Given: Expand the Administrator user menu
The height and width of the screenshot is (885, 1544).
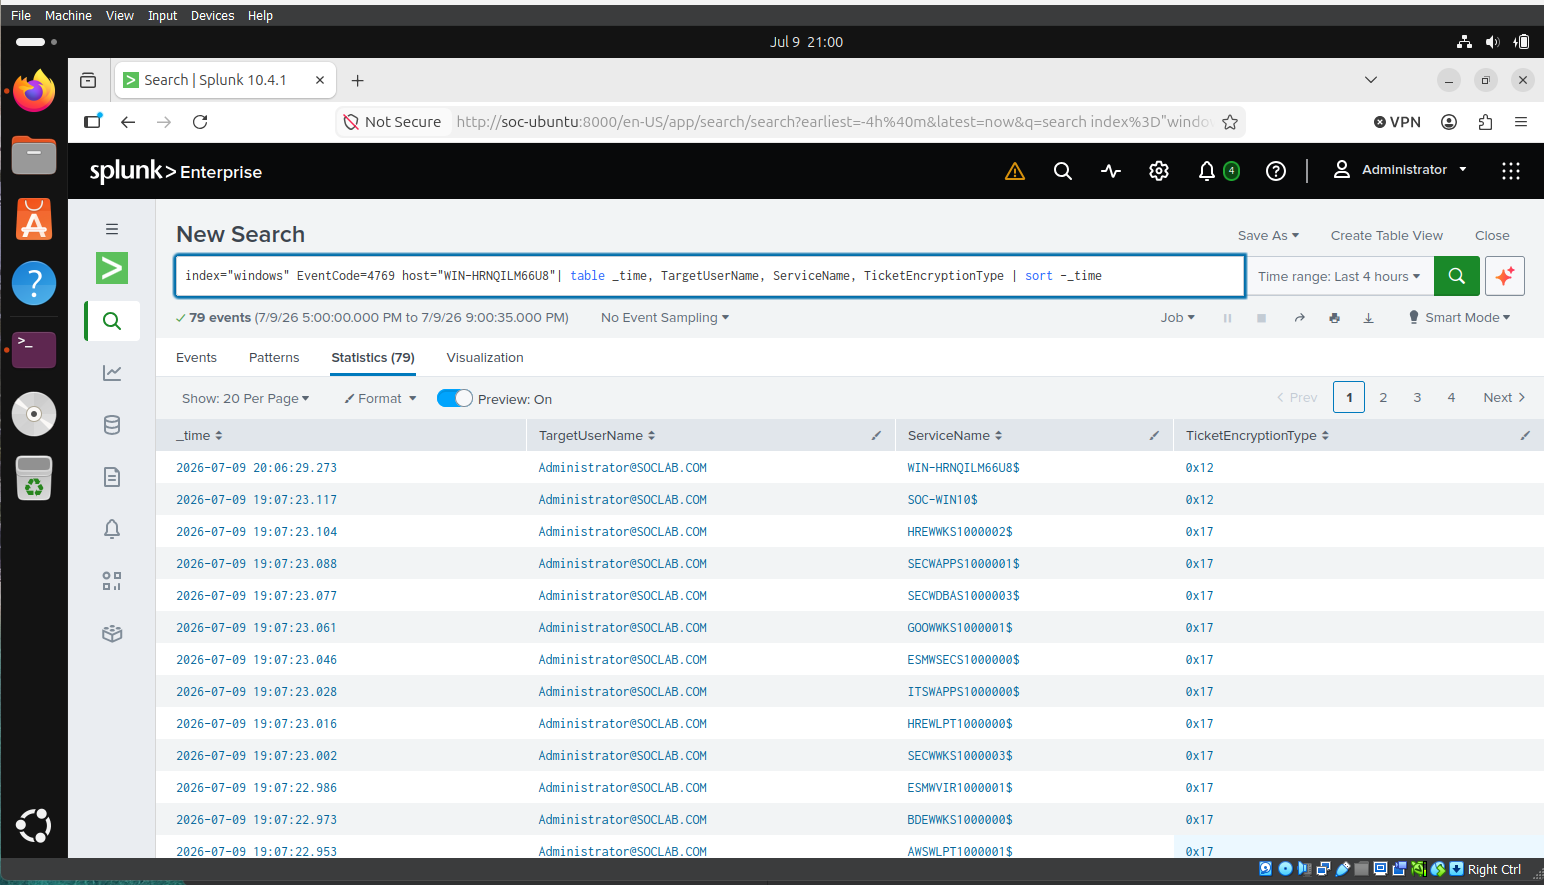Looking at the screenshot, I should 1400,170.
